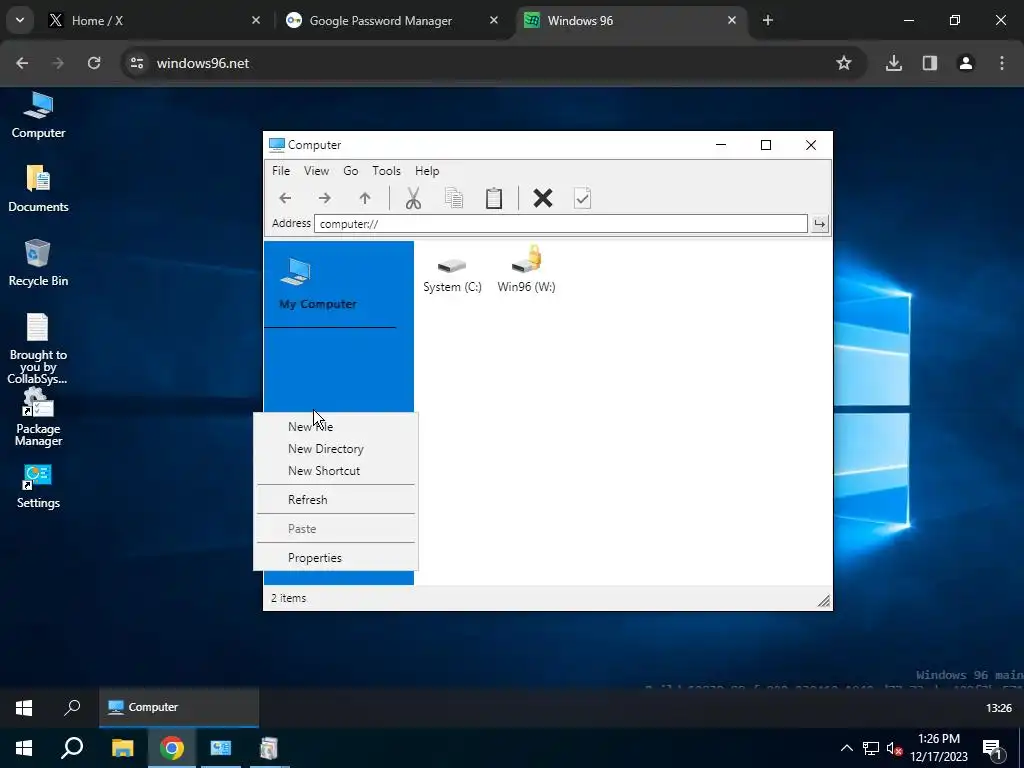Switch to the Home / X tab
Image resolution: width=1024 pixels, height=768 pixels.
pos(154,21)
